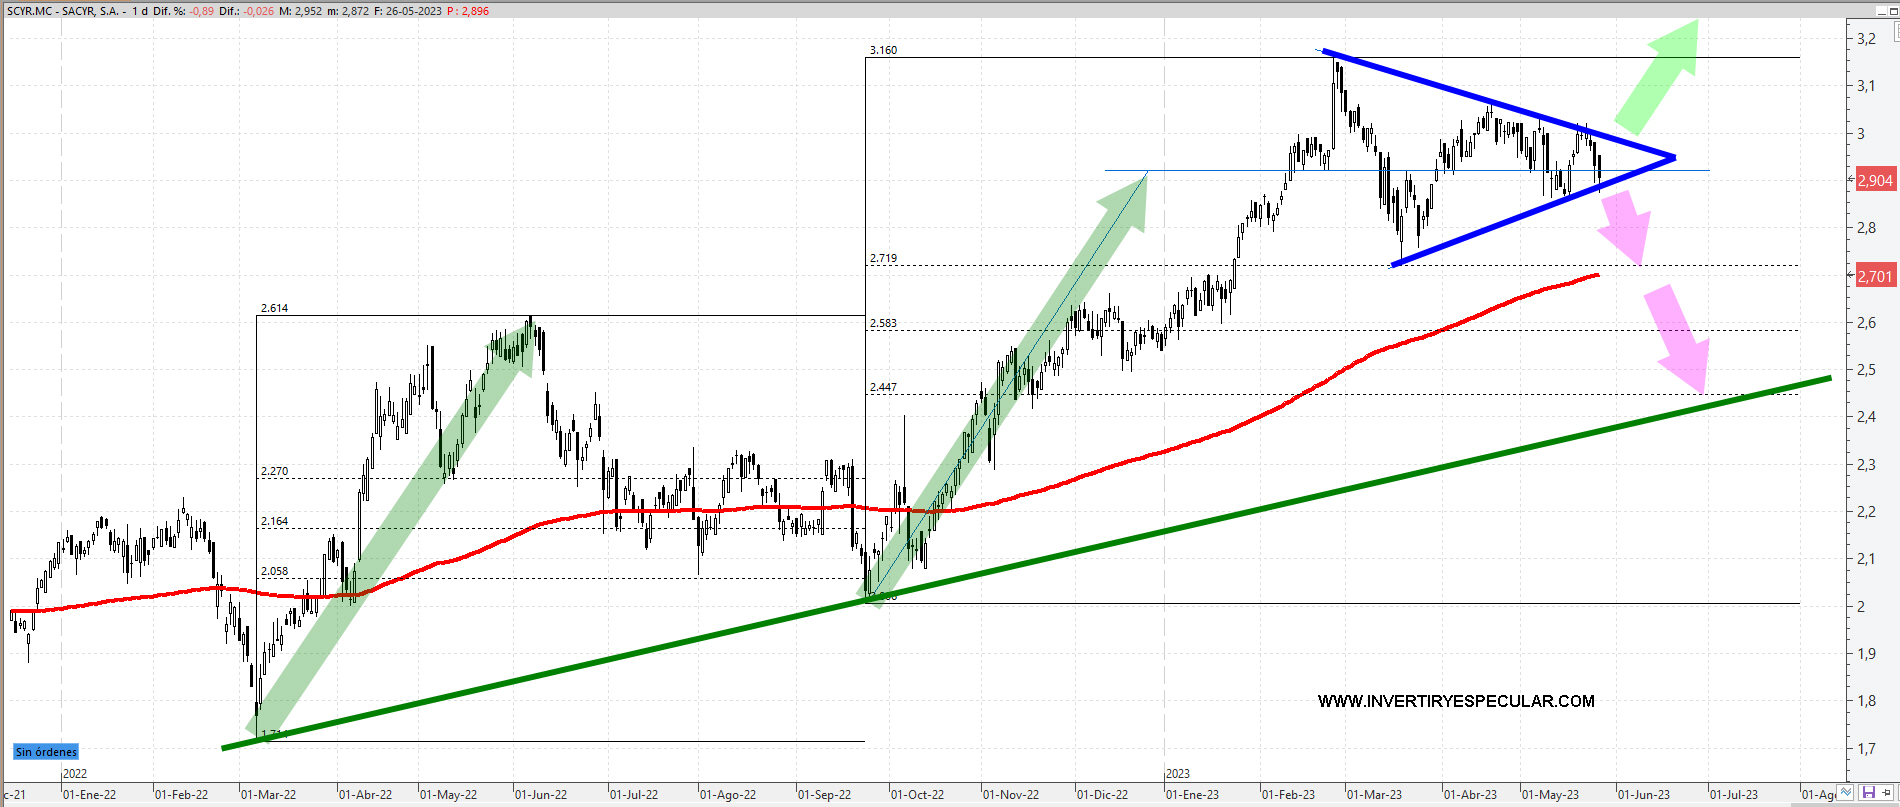Click the pin icon at bottom right

[x=1888, y=792]
